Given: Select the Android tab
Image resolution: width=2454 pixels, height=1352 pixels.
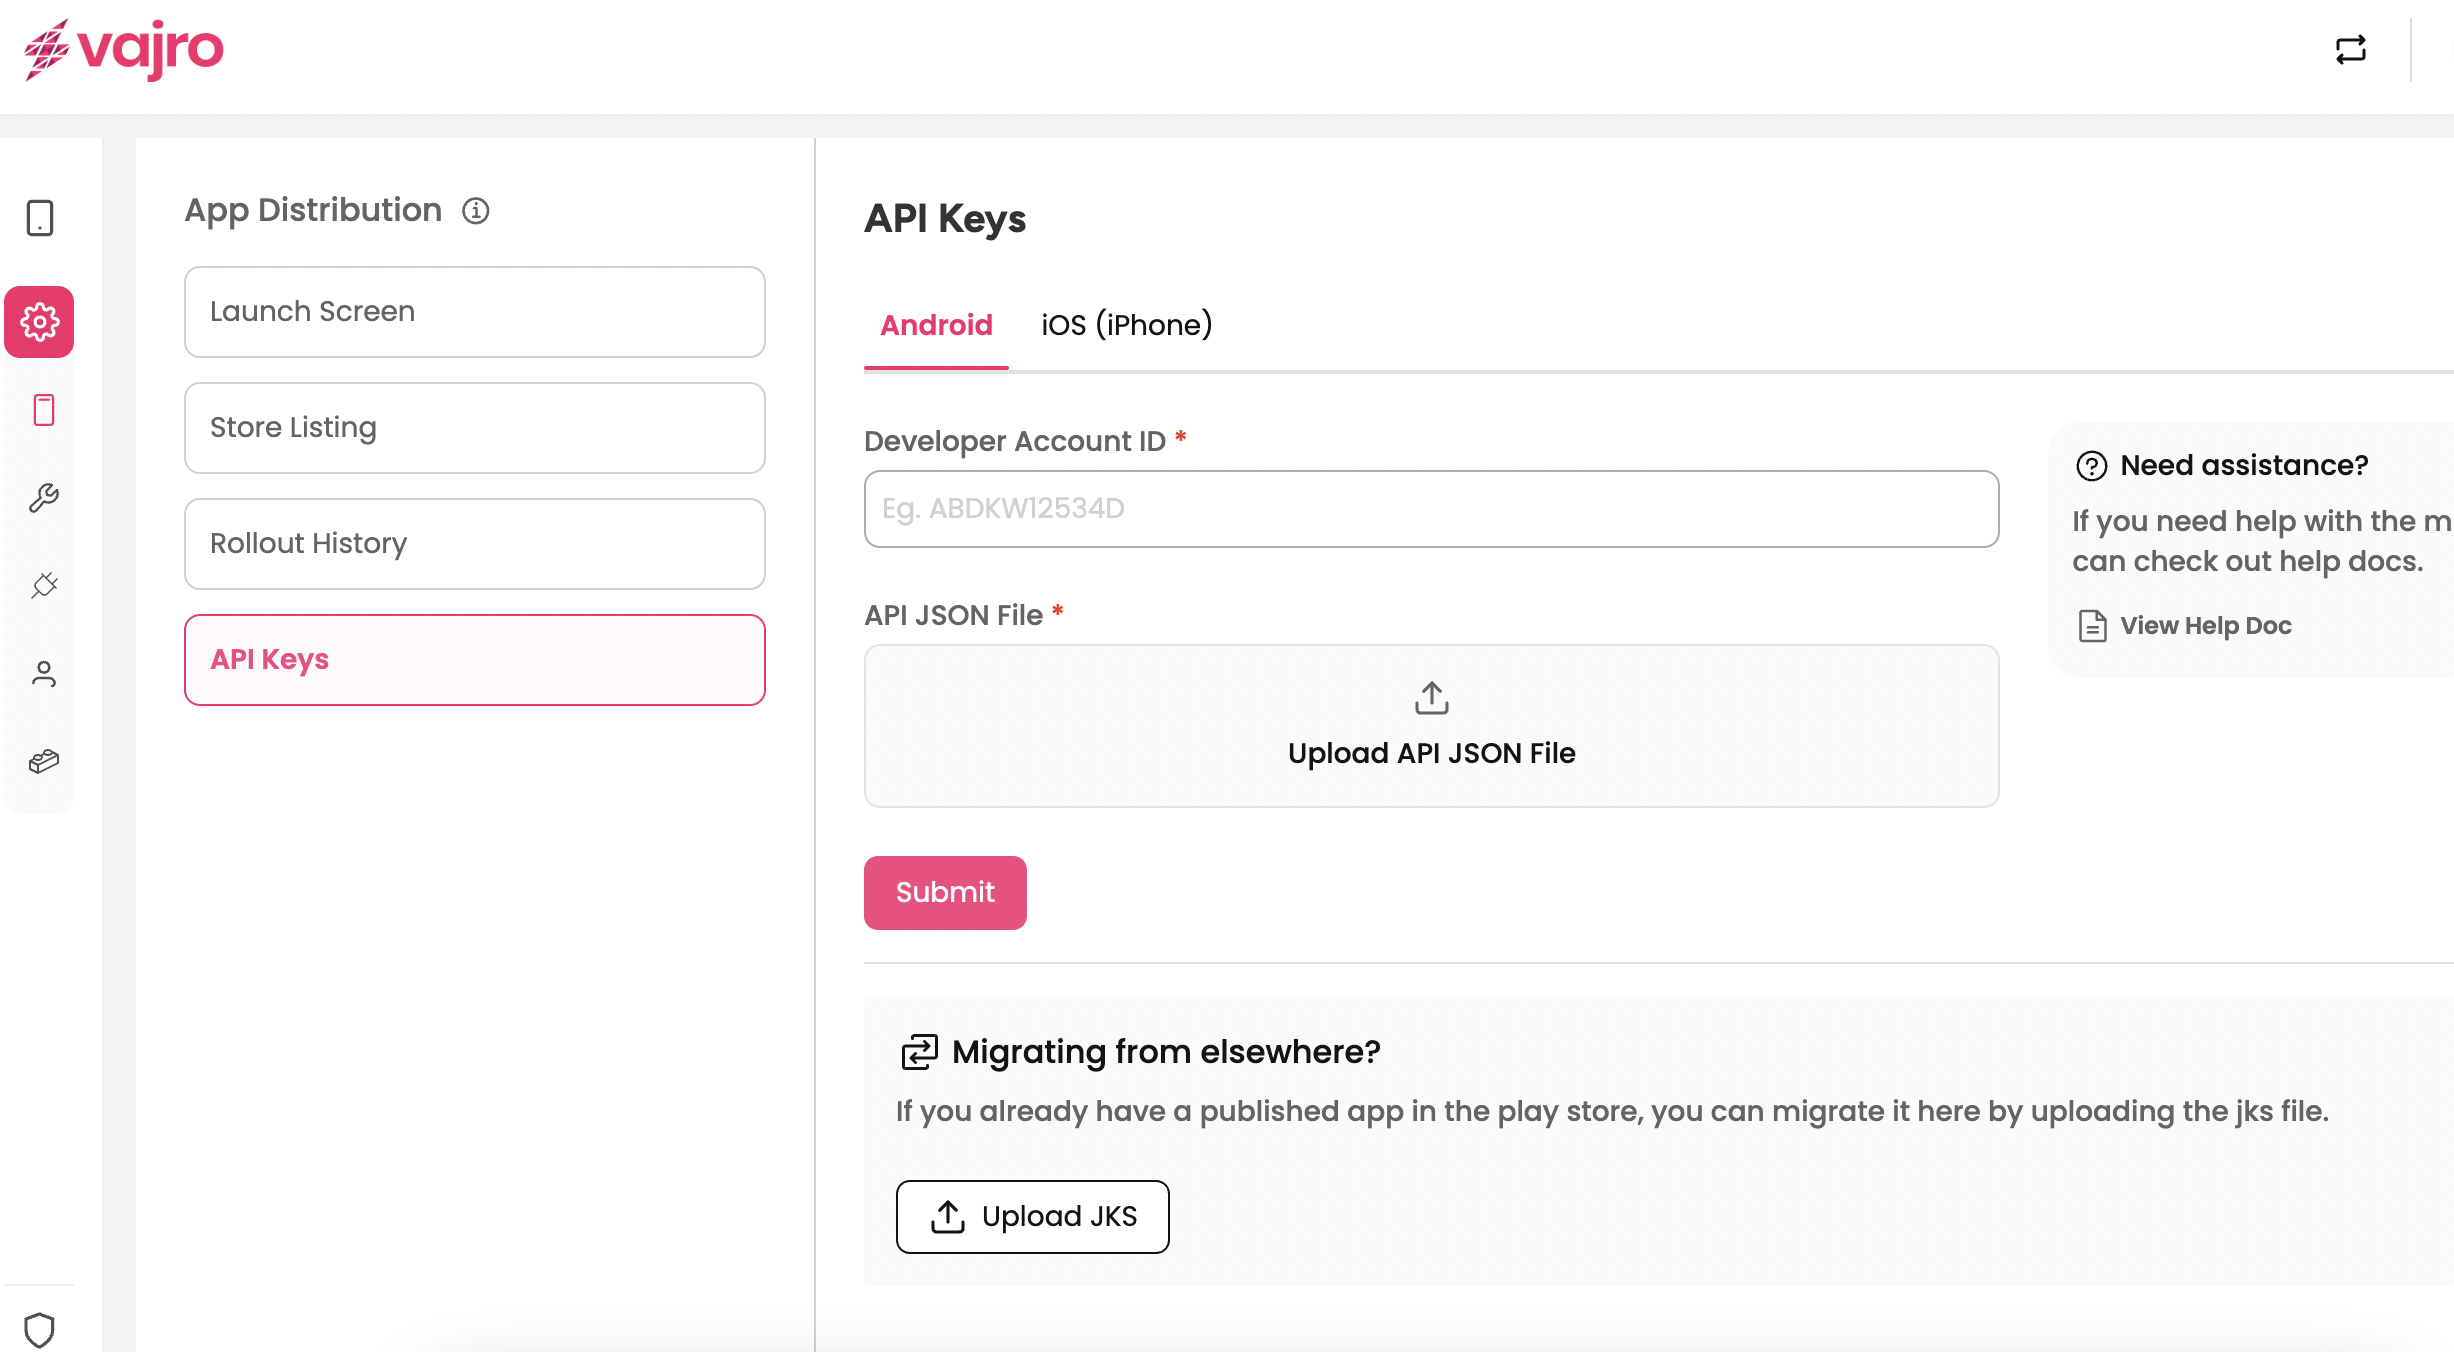Looking at the screenshot, I should point(936,325).
